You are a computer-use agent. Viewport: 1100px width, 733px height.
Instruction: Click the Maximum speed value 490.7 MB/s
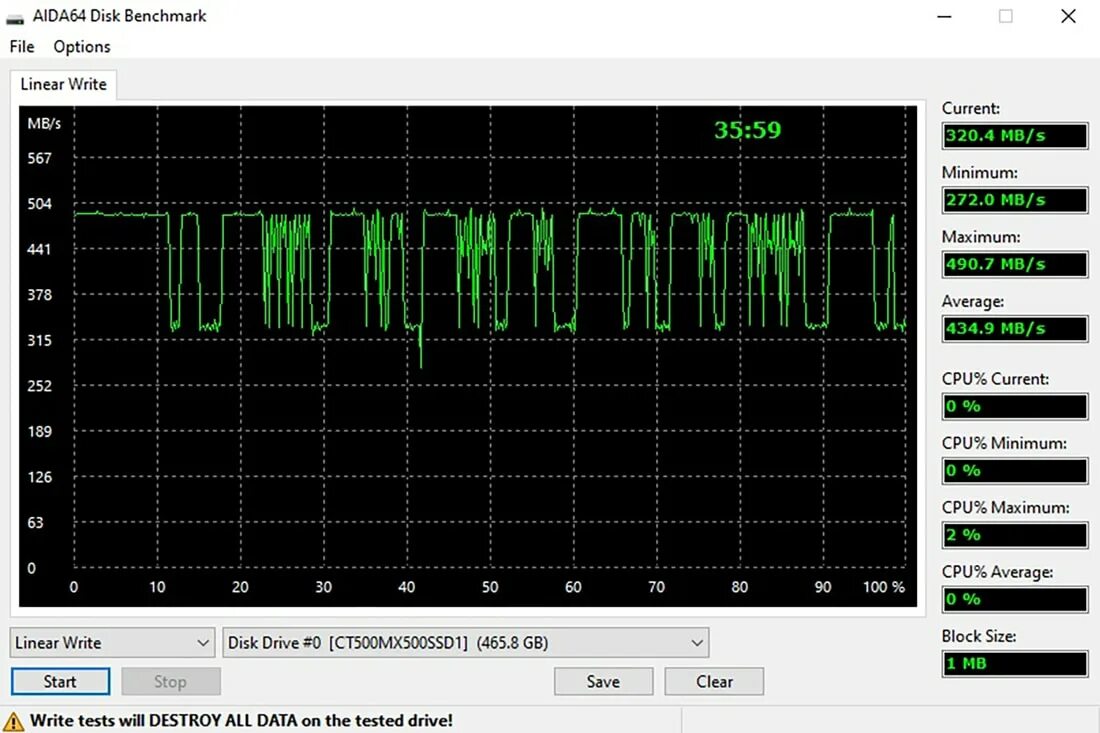pyautogui.click(x=1014, y=264)
